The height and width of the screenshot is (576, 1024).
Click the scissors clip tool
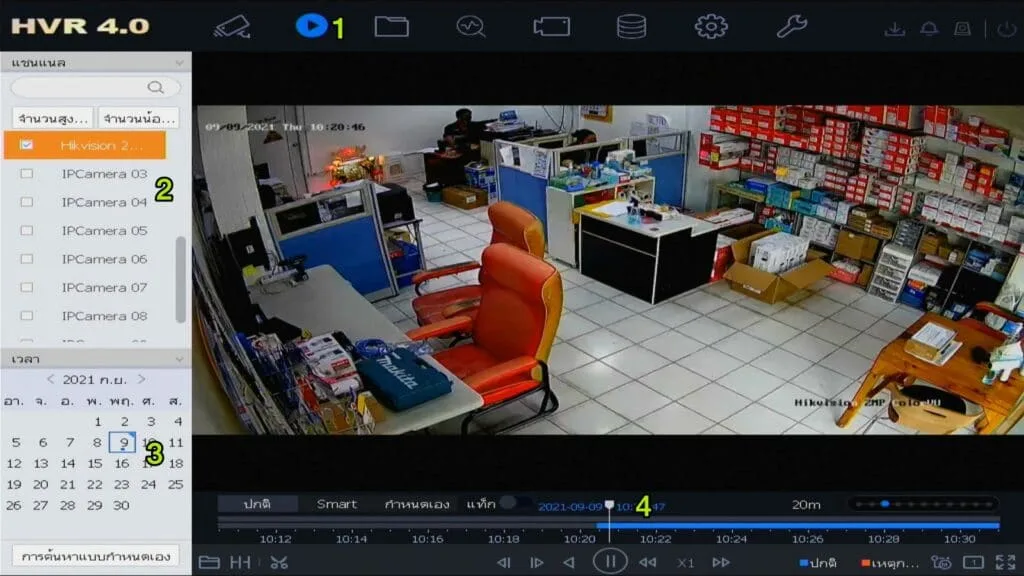click(279, 562)
